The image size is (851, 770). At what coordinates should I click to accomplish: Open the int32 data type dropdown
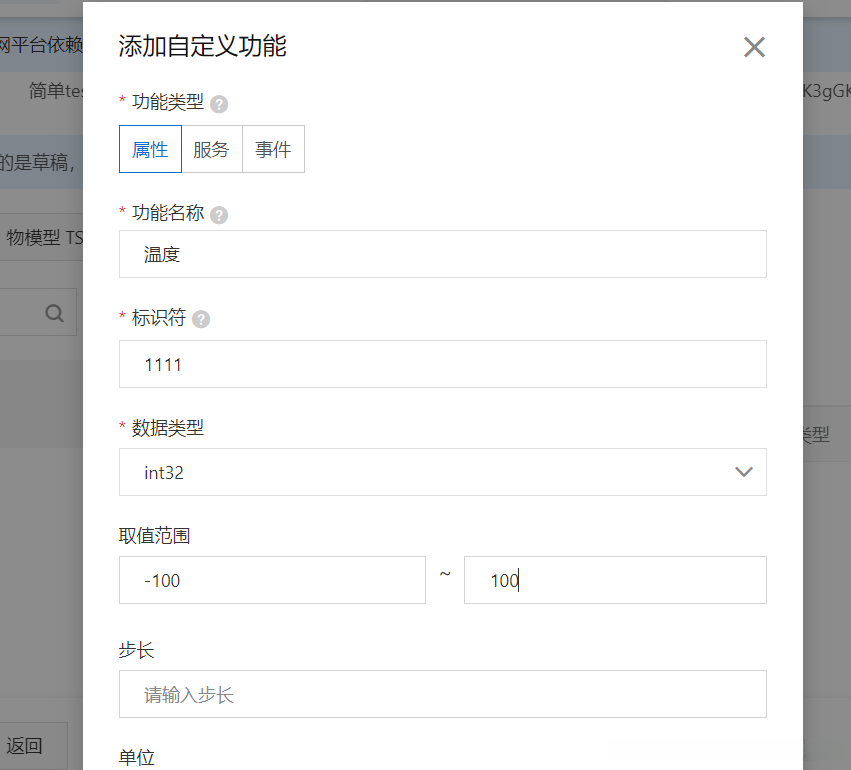coord(442,472)
